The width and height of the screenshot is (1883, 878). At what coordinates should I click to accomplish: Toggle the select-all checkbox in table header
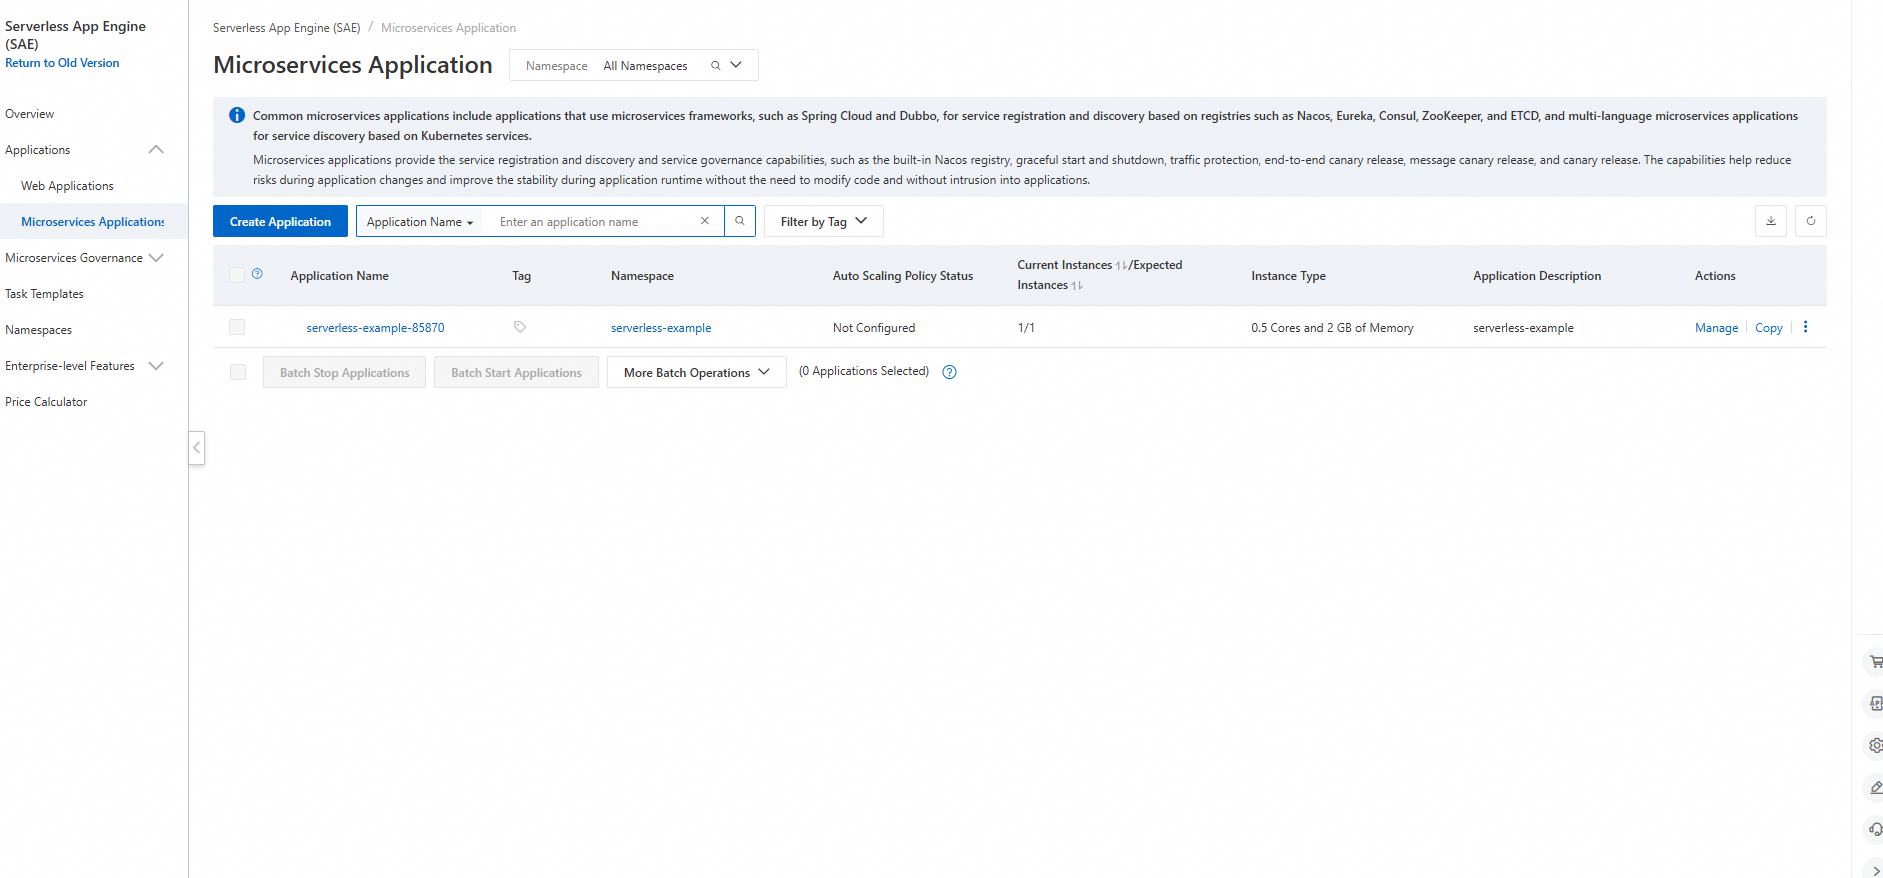pyautogui.click(x=237, y=275)
